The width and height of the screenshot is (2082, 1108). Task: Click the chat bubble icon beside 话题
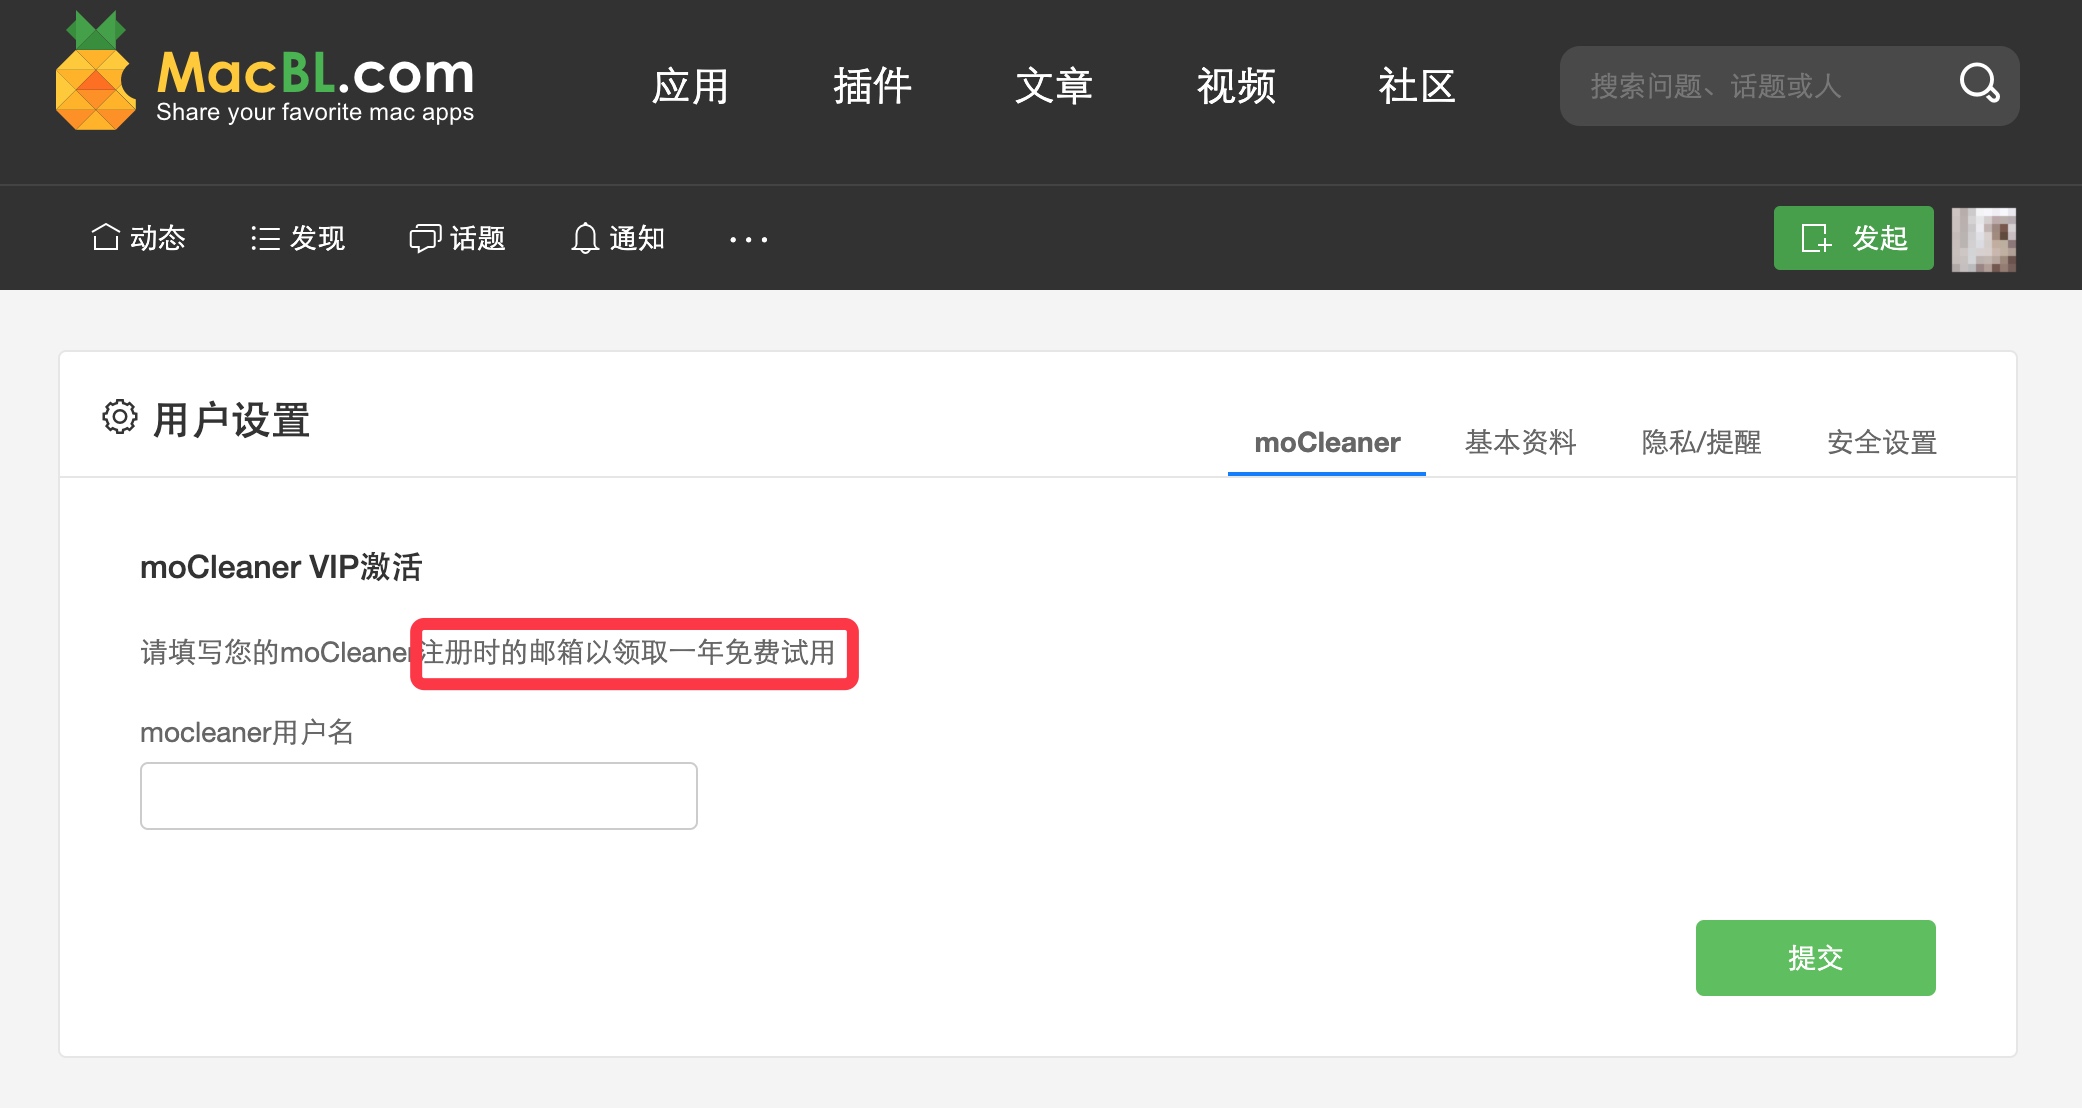(x=425, y=238)
